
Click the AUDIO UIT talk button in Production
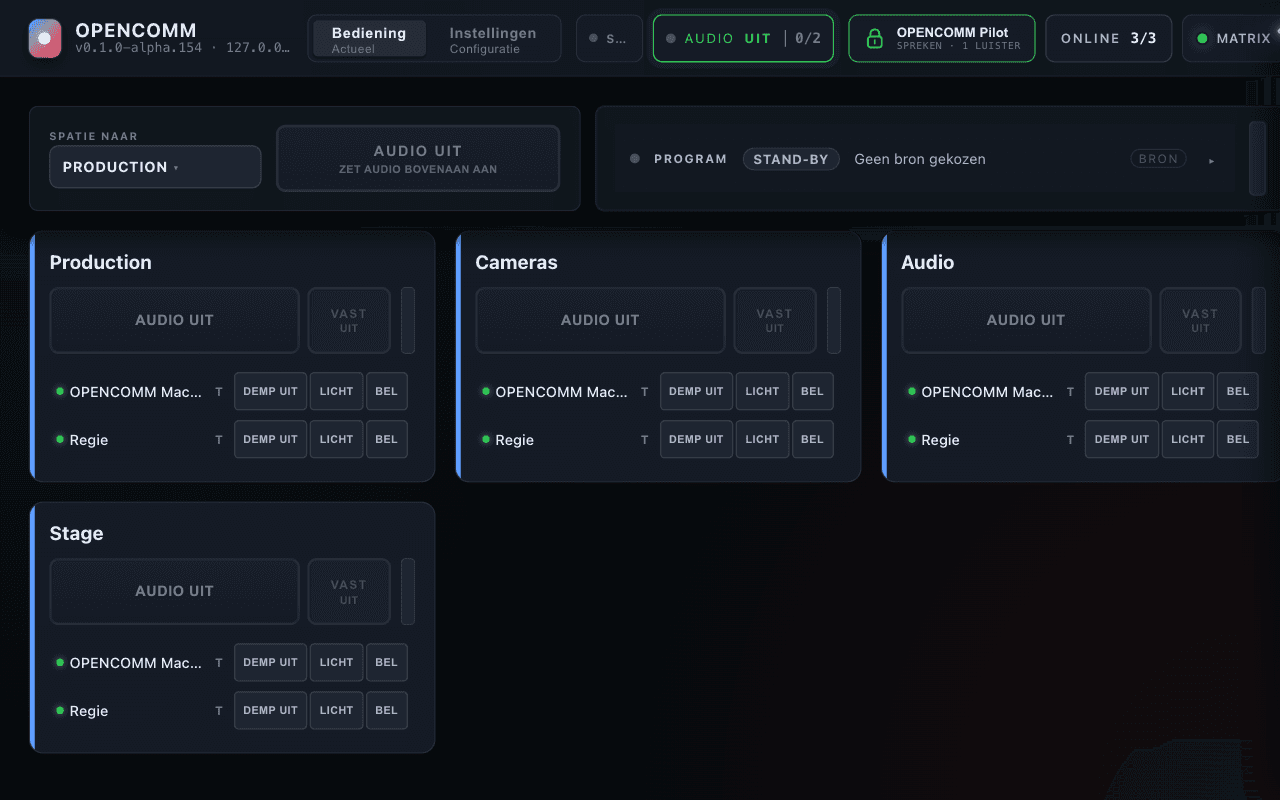[x=174, y=320]
